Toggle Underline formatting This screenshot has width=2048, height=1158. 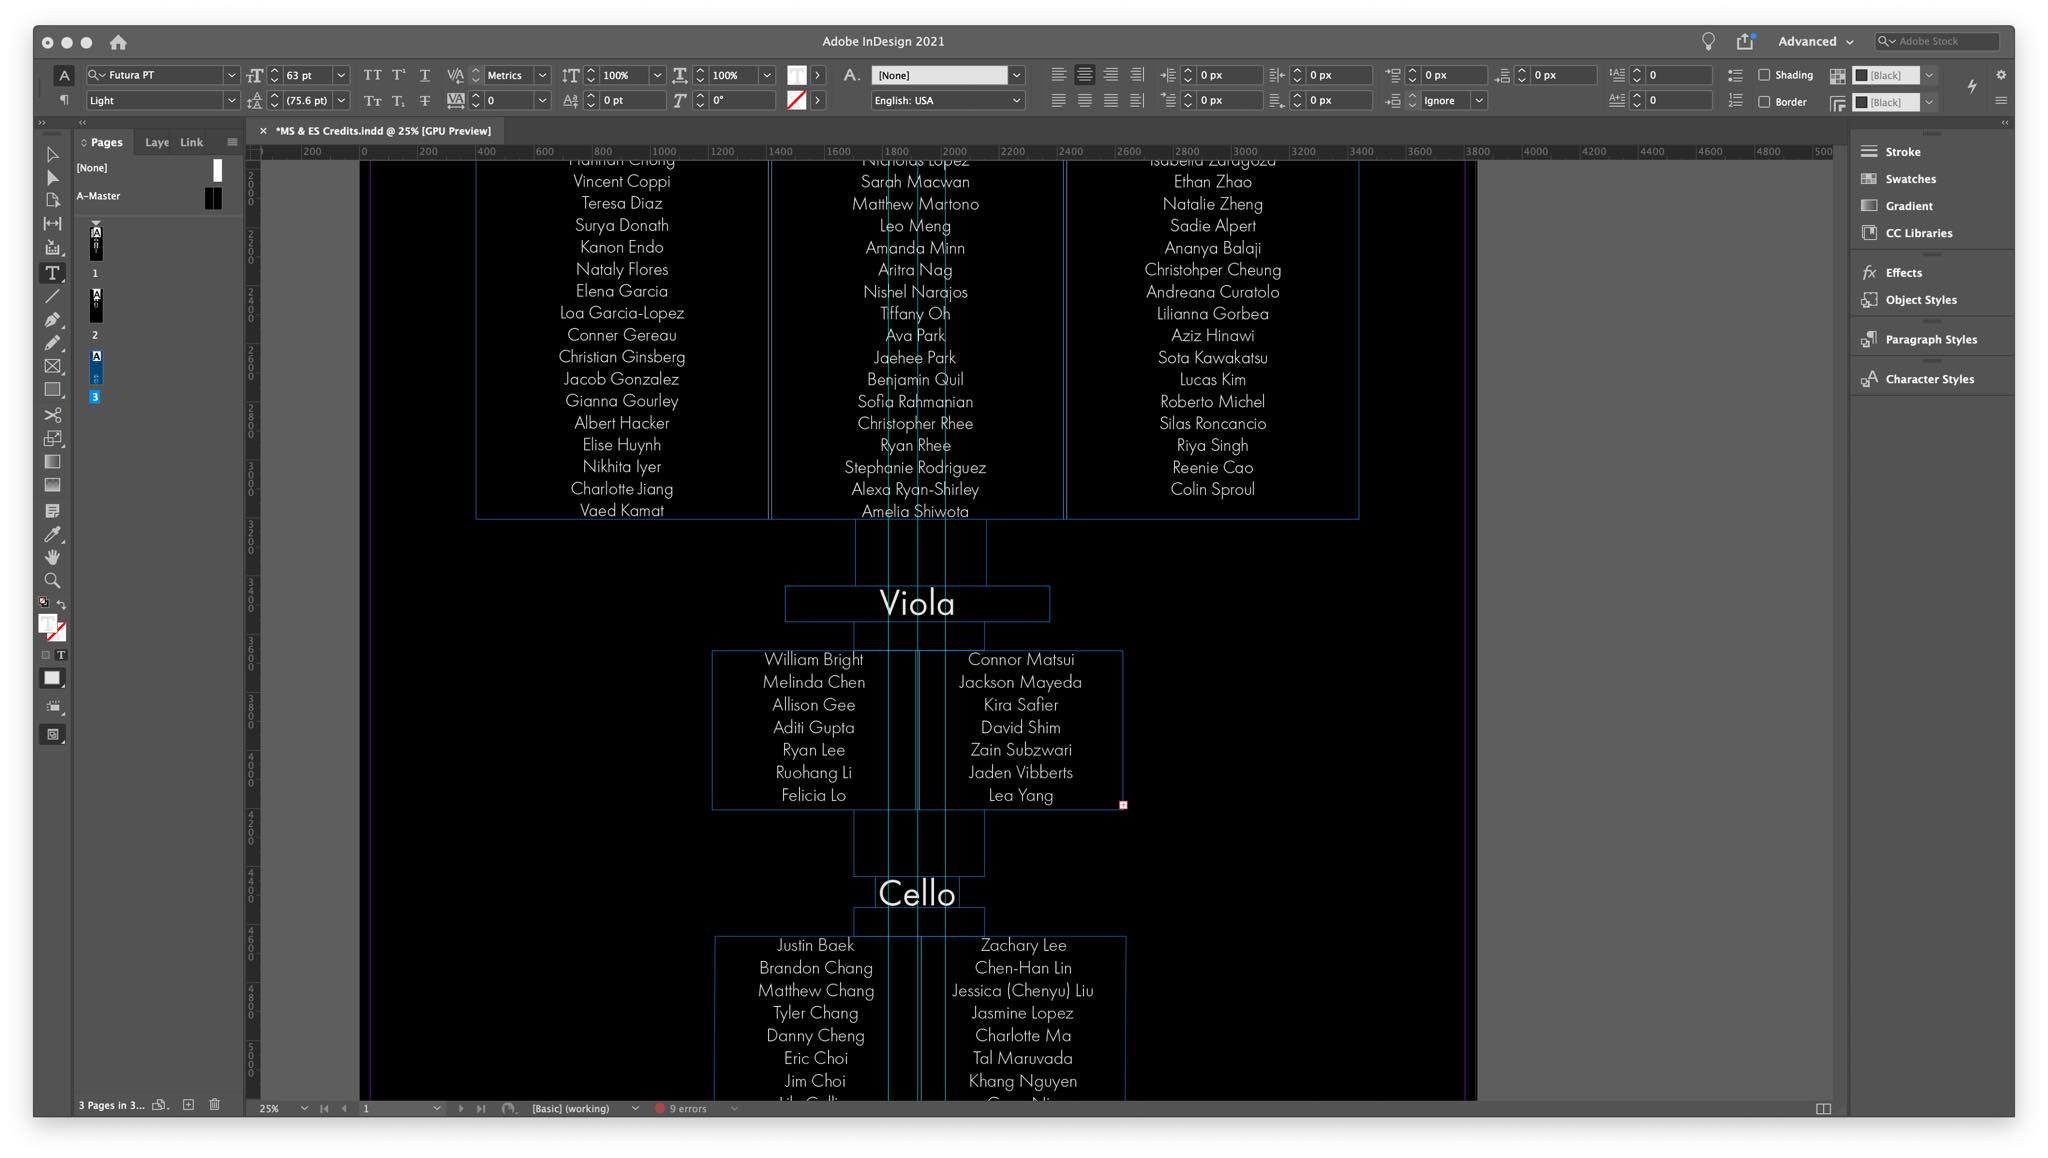click(x=425, y=75)
